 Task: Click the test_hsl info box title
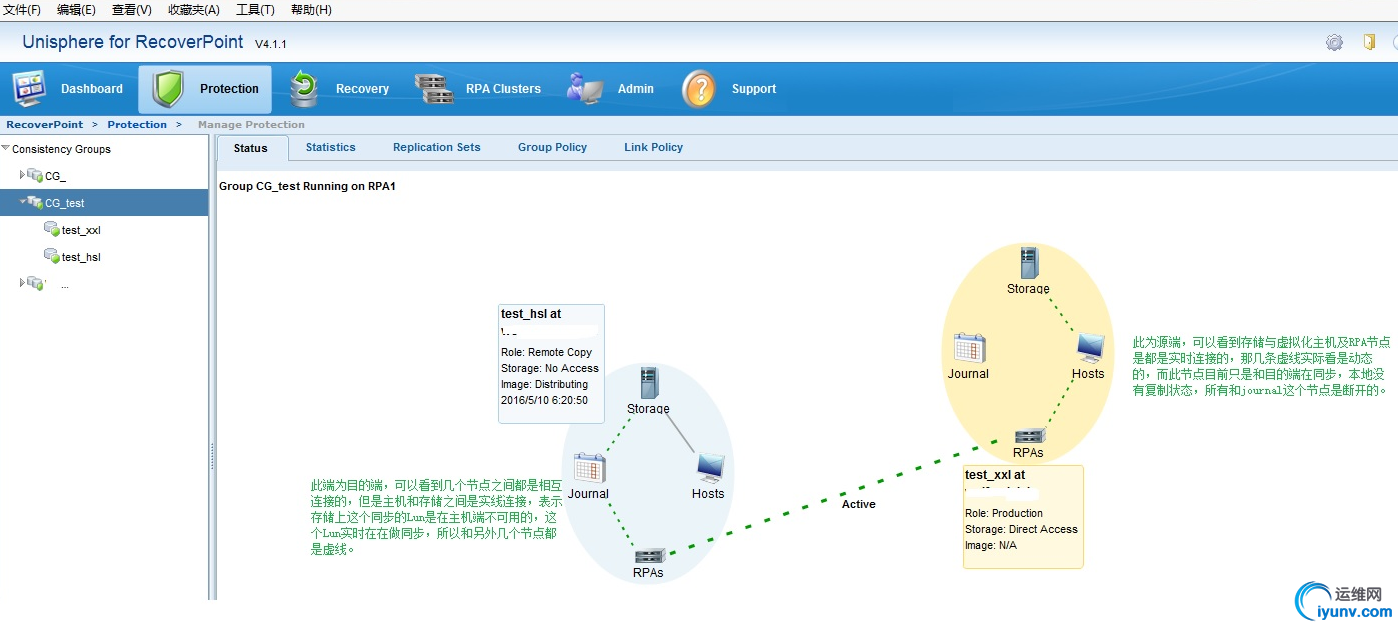coord(531,314)
